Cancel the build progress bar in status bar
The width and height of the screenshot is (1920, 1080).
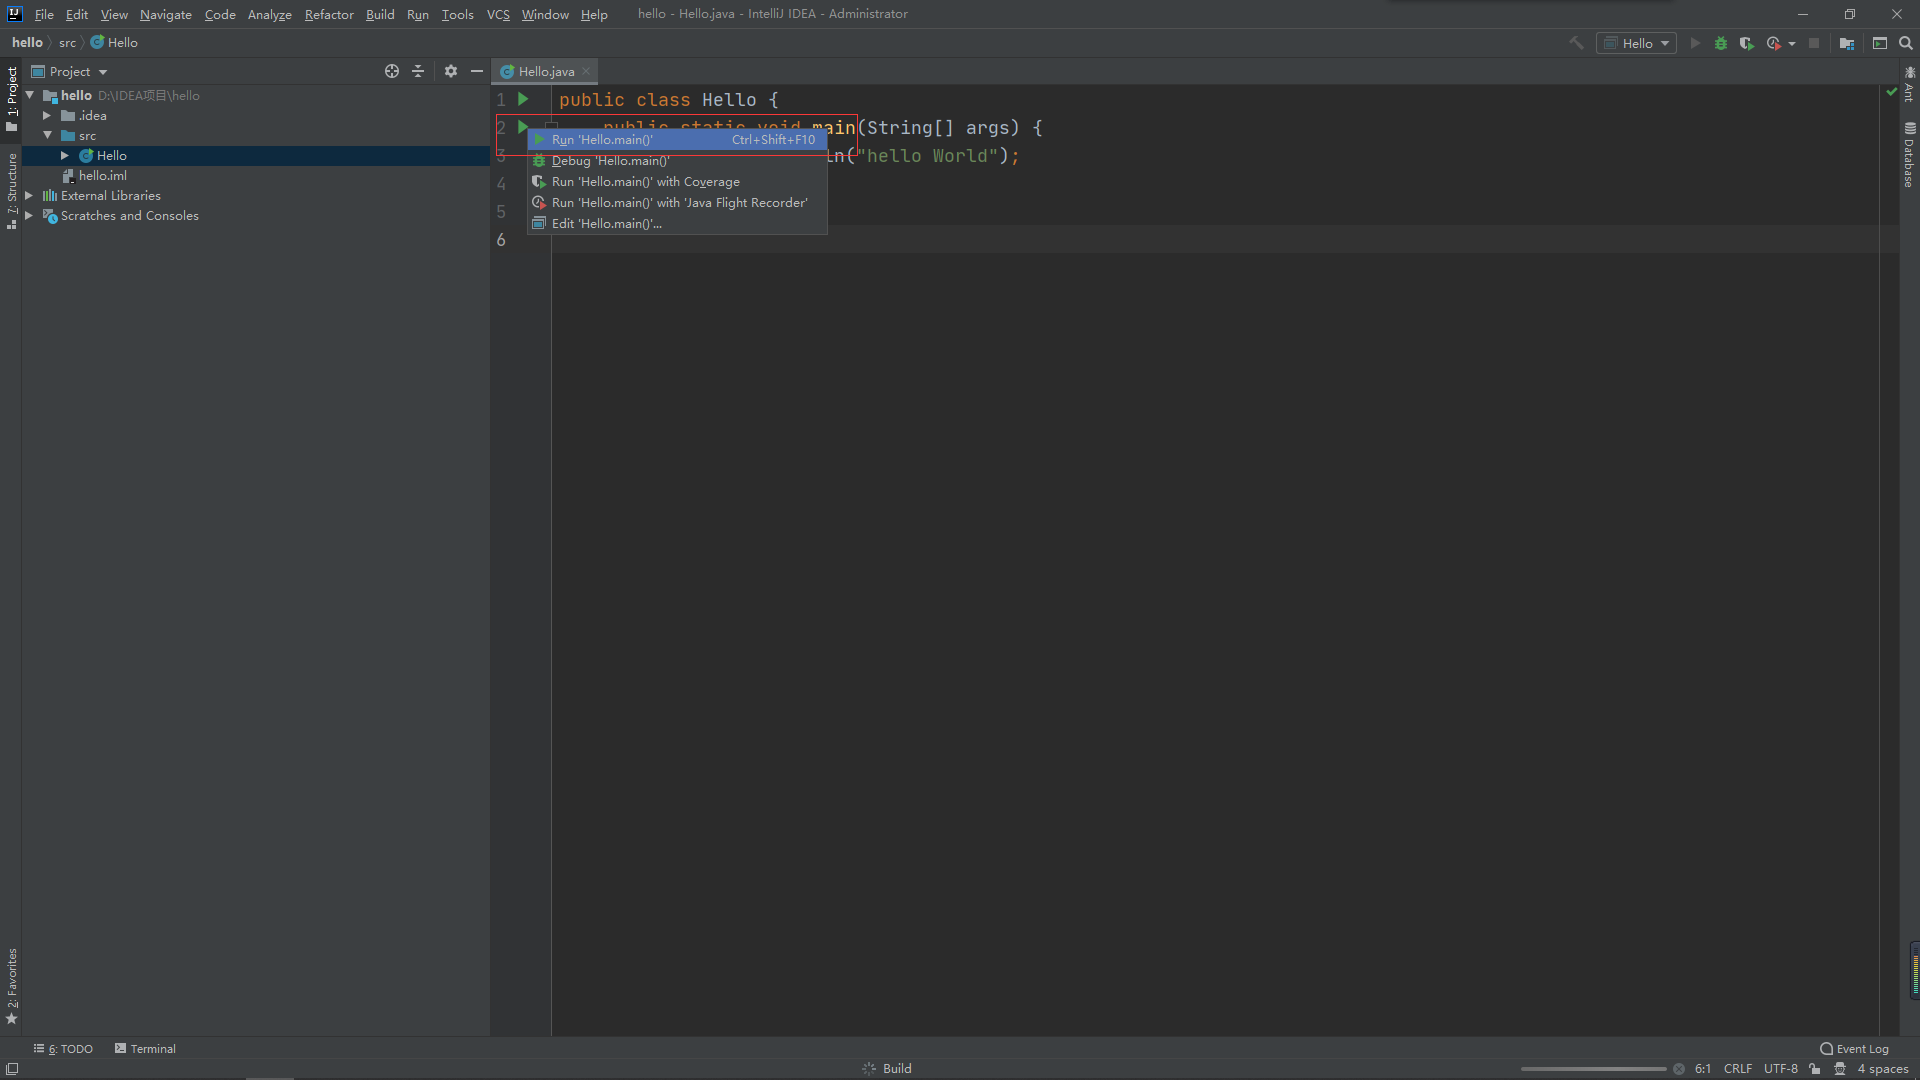(x=1678, y=1068)
